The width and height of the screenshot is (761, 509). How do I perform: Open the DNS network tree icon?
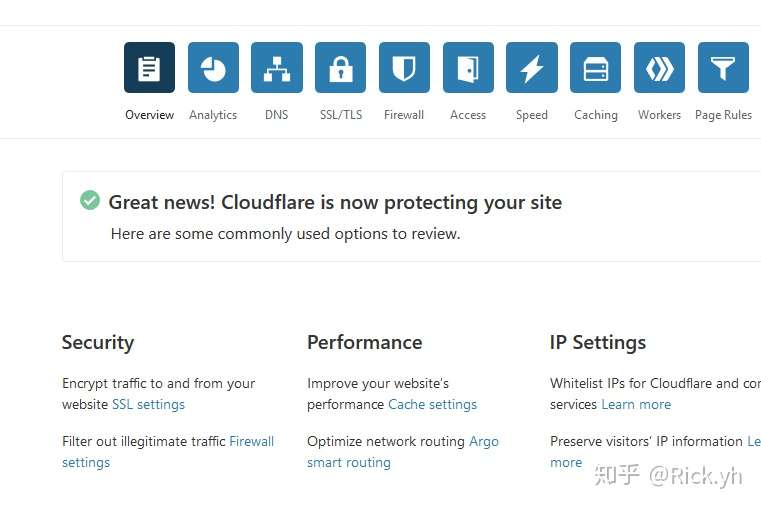point(277,67)
